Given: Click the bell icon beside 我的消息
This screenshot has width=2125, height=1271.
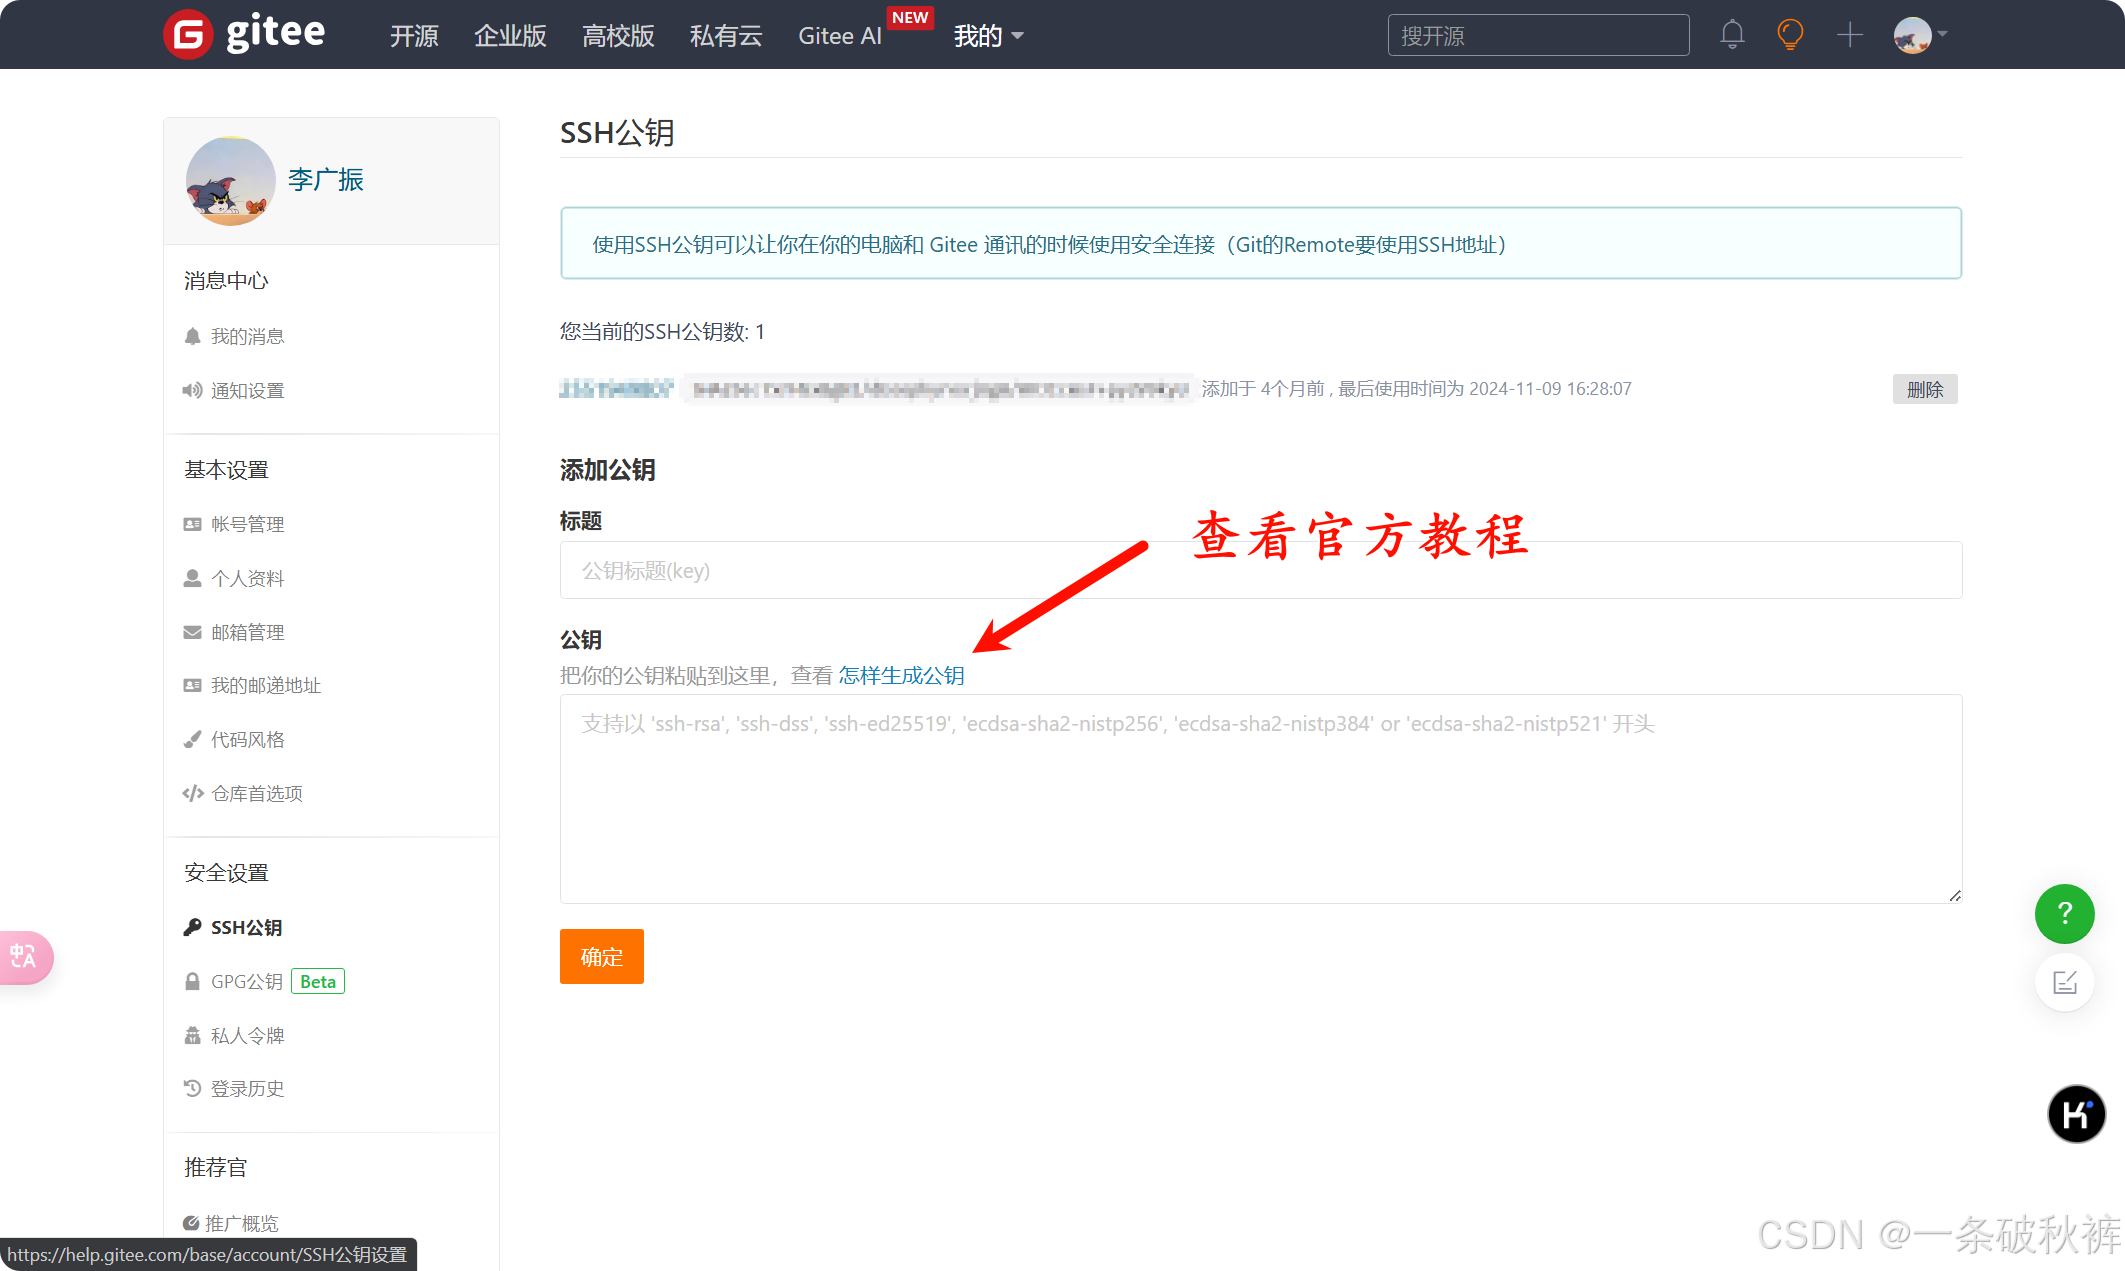Looking at the screenshot, I should point(193,336).
